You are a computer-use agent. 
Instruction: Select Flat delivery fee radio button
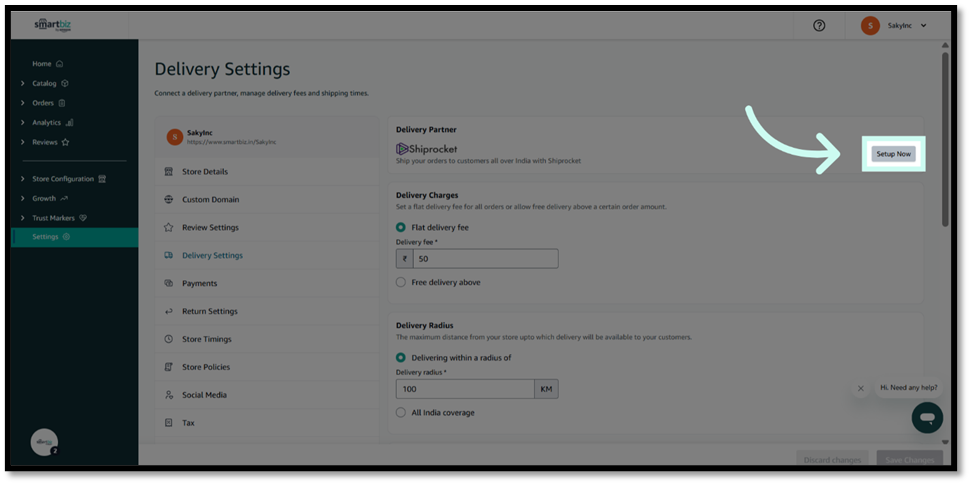click(x=401, y=228)
